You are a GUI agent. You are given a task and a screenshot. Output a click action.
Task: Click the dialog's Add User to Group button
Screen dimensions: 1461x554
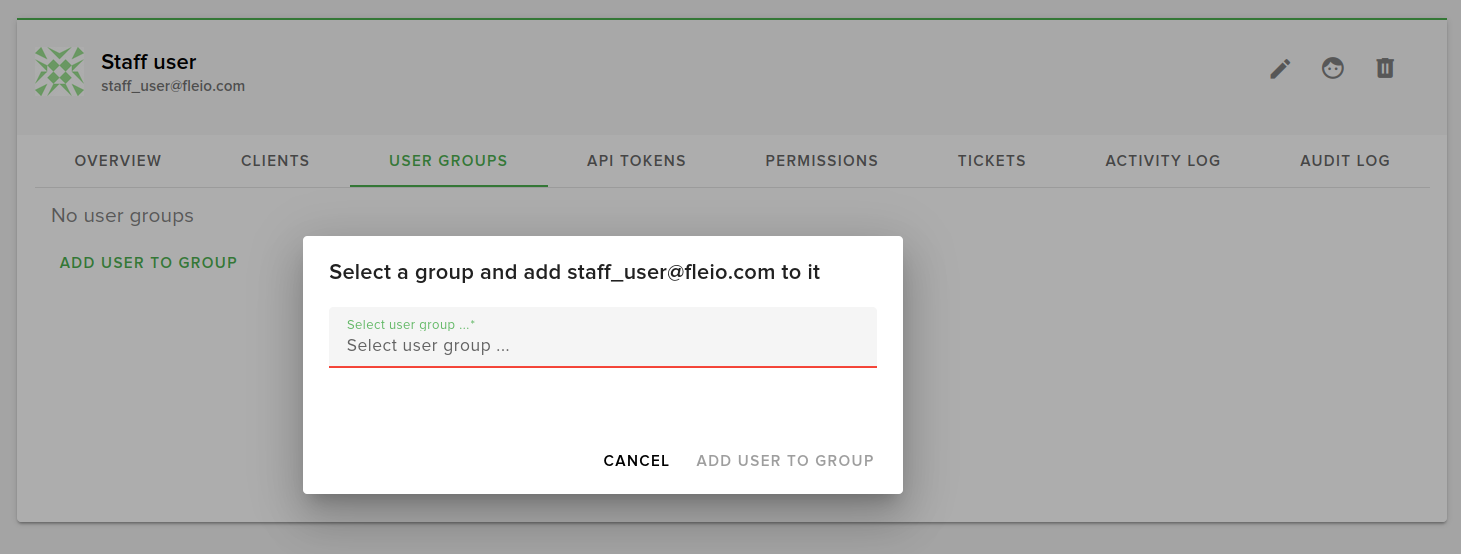point(785,461)
